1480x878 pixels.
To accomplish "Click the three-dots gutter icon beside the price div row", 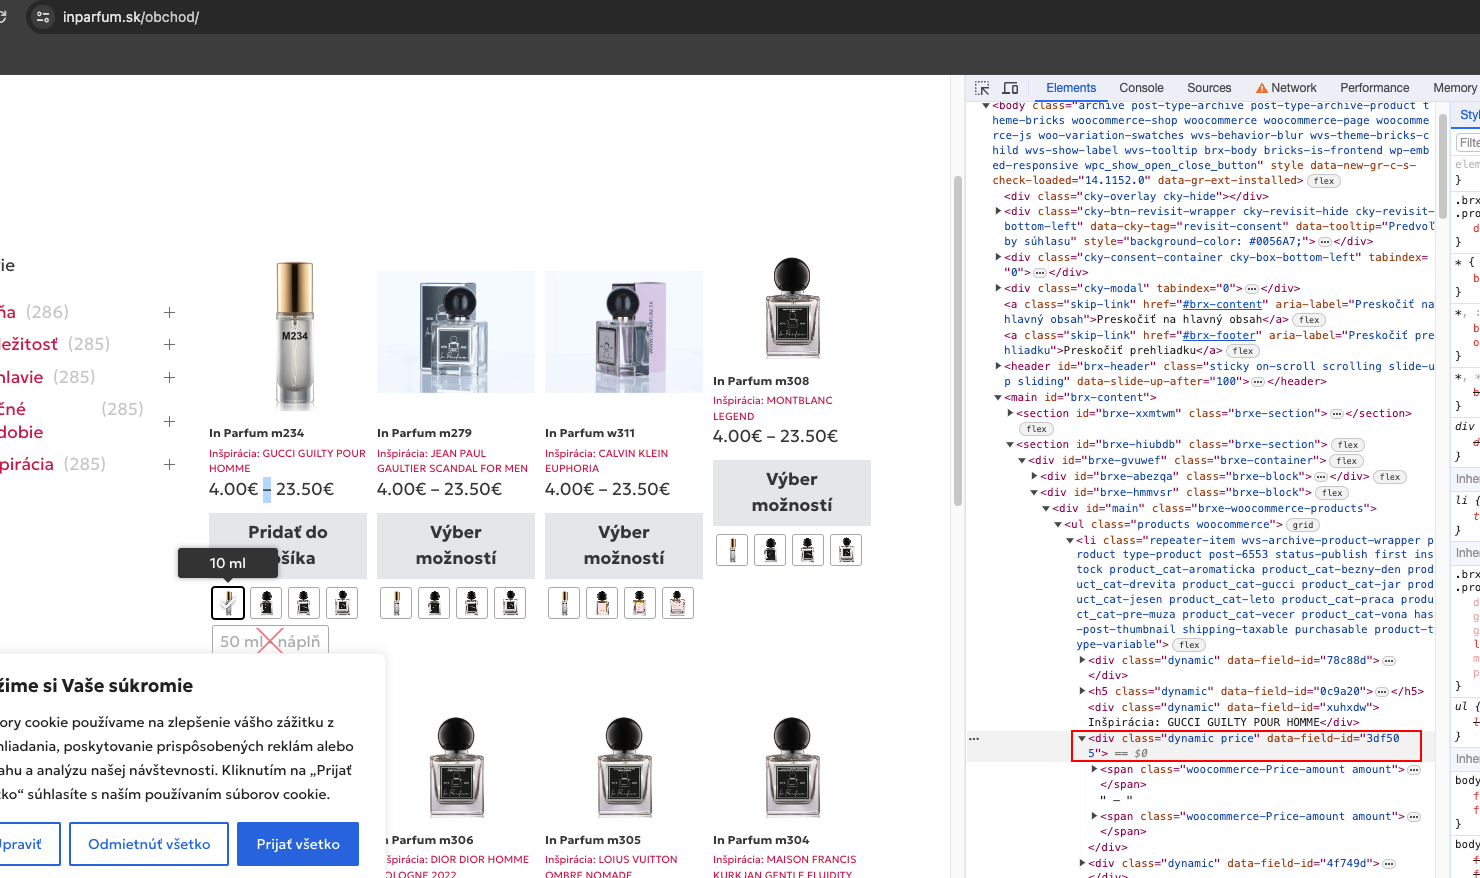I will (974, 739).
